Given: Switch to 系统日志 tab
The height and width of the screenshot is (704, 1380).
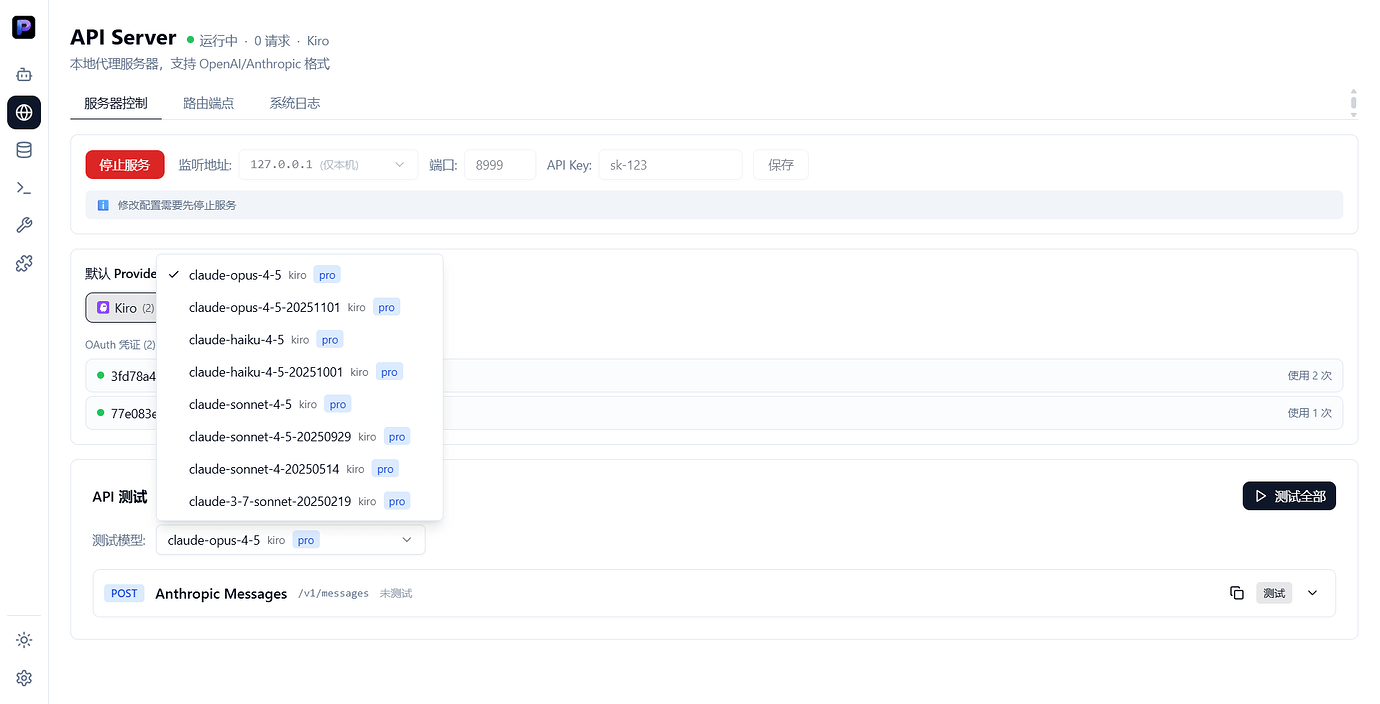Looking at the screenshot, I should [295, 103].
